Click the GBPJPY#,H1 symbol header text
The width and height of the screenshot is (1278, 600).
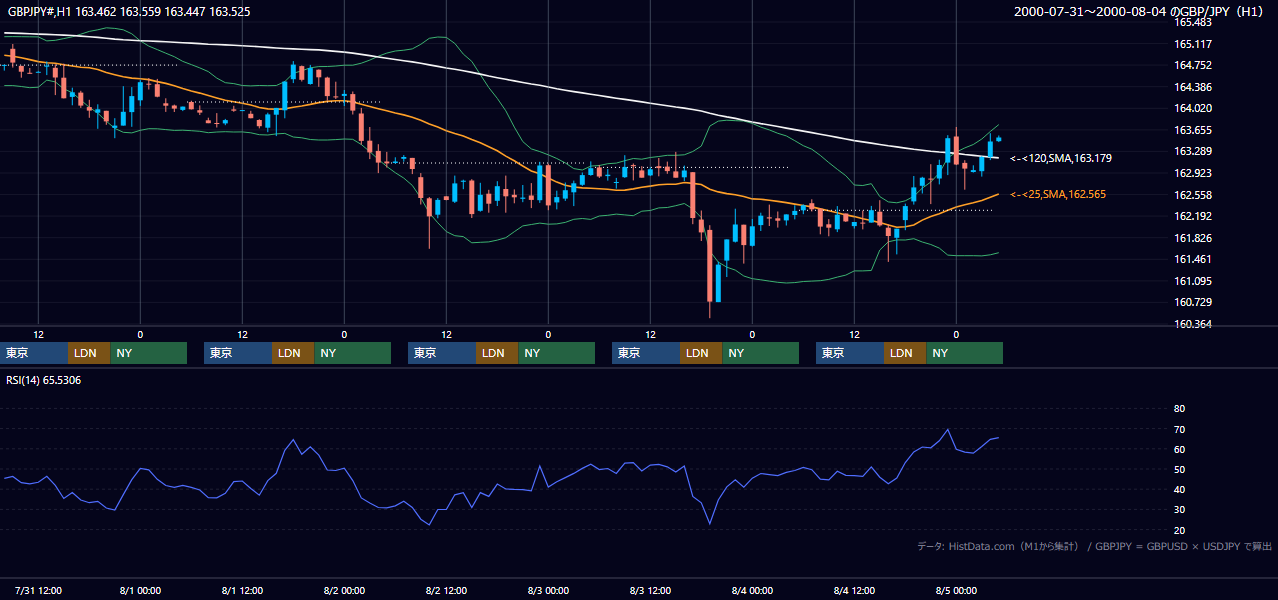[x=130, y=12]
